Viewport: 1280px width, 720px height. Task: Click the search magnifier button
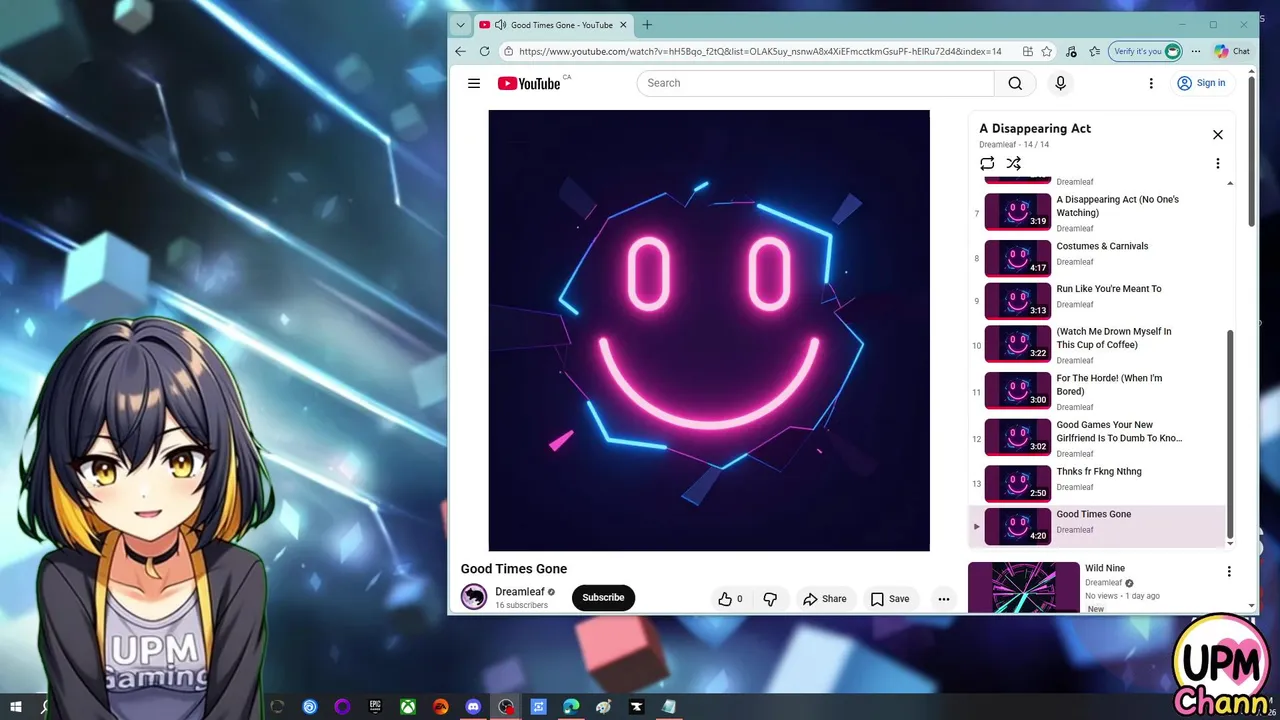point(1015,83)
